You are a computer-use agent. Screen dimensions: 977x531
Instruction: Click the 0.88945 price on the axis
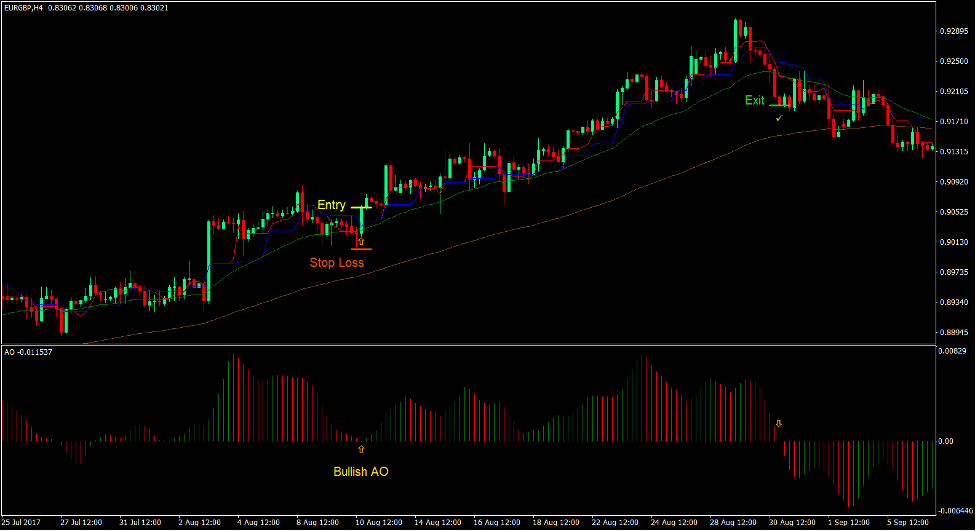[x=953, y=332]
